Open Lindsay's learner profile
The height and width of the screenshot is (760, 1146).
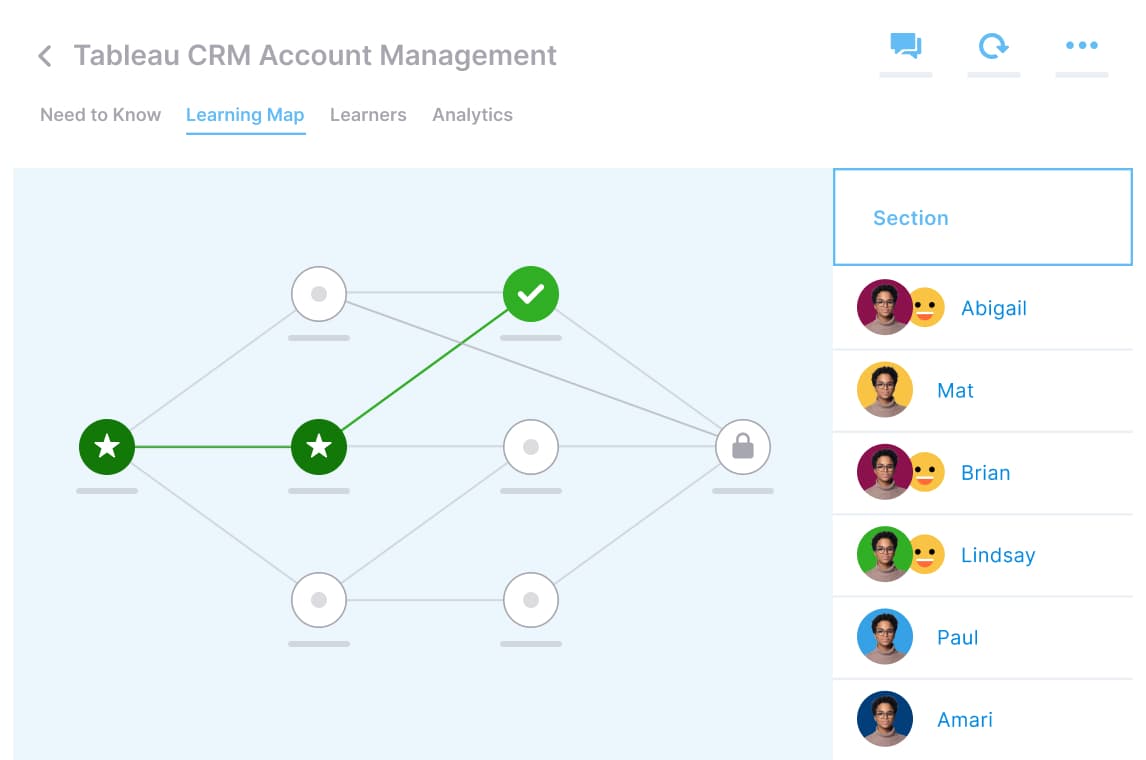(998, 555)
